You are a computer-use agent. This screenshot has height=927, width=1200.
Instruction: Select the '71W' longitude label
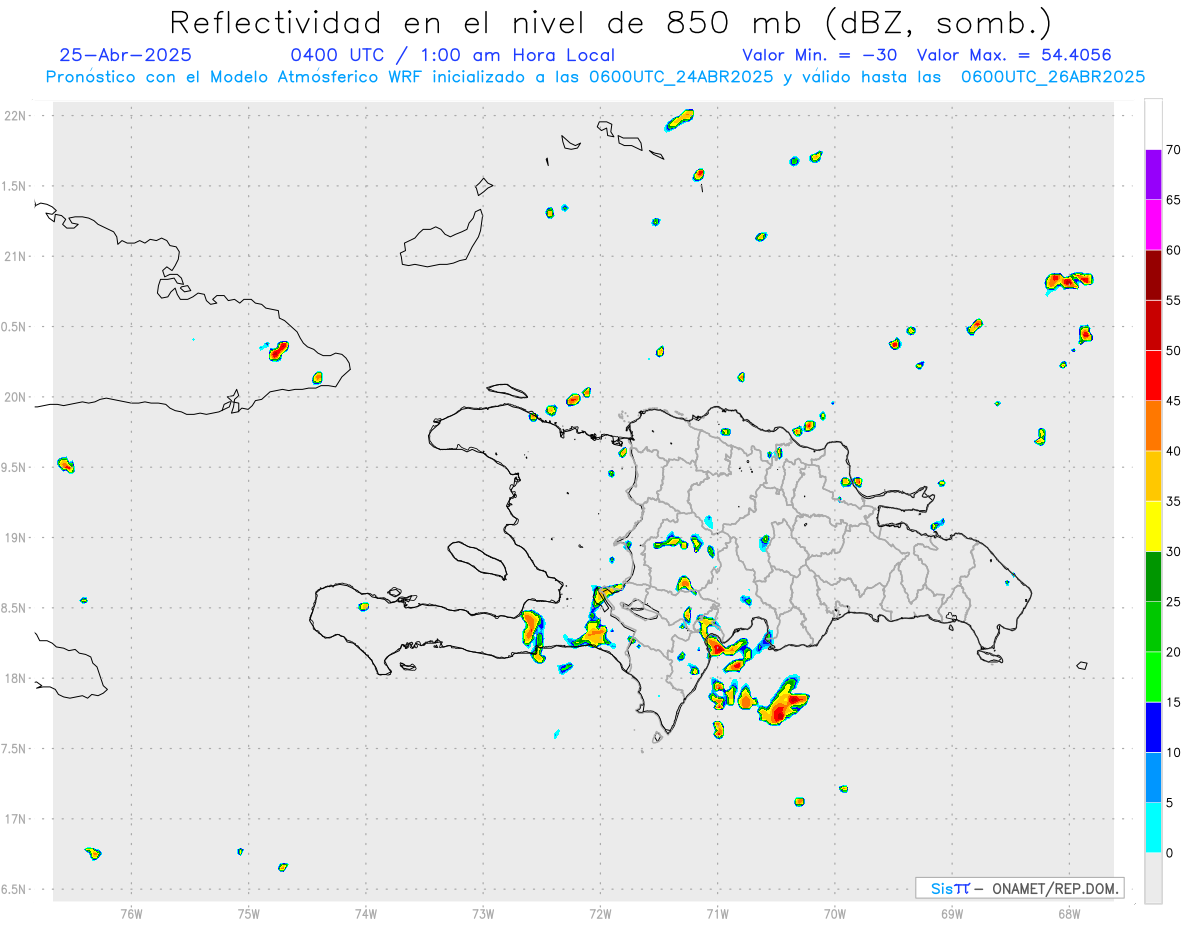tap(717, 913)
